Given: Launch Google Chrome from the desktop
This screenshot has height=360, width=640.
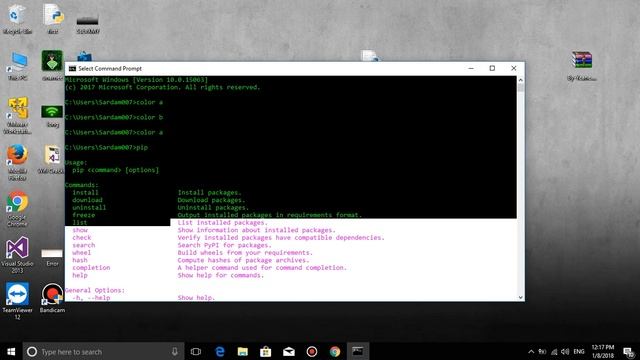Looking at the screenshot, I should pos(17,208).
